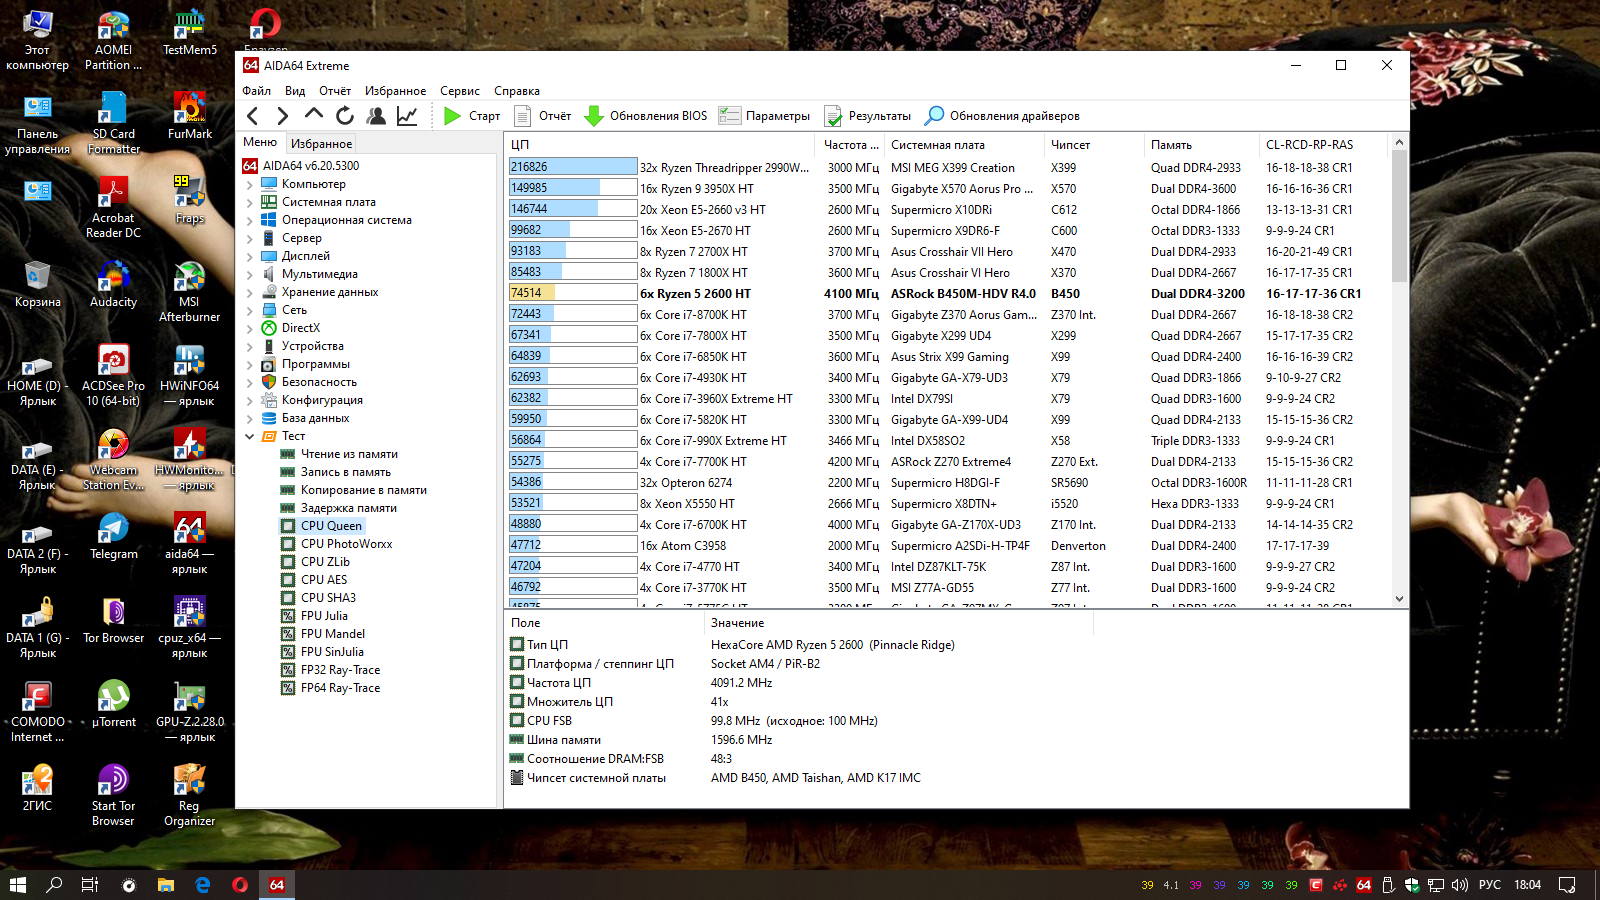This screenshot has height=900, width=1600.
Task: Expand the Мультимедиа tree node
Action: pos(250,274)
